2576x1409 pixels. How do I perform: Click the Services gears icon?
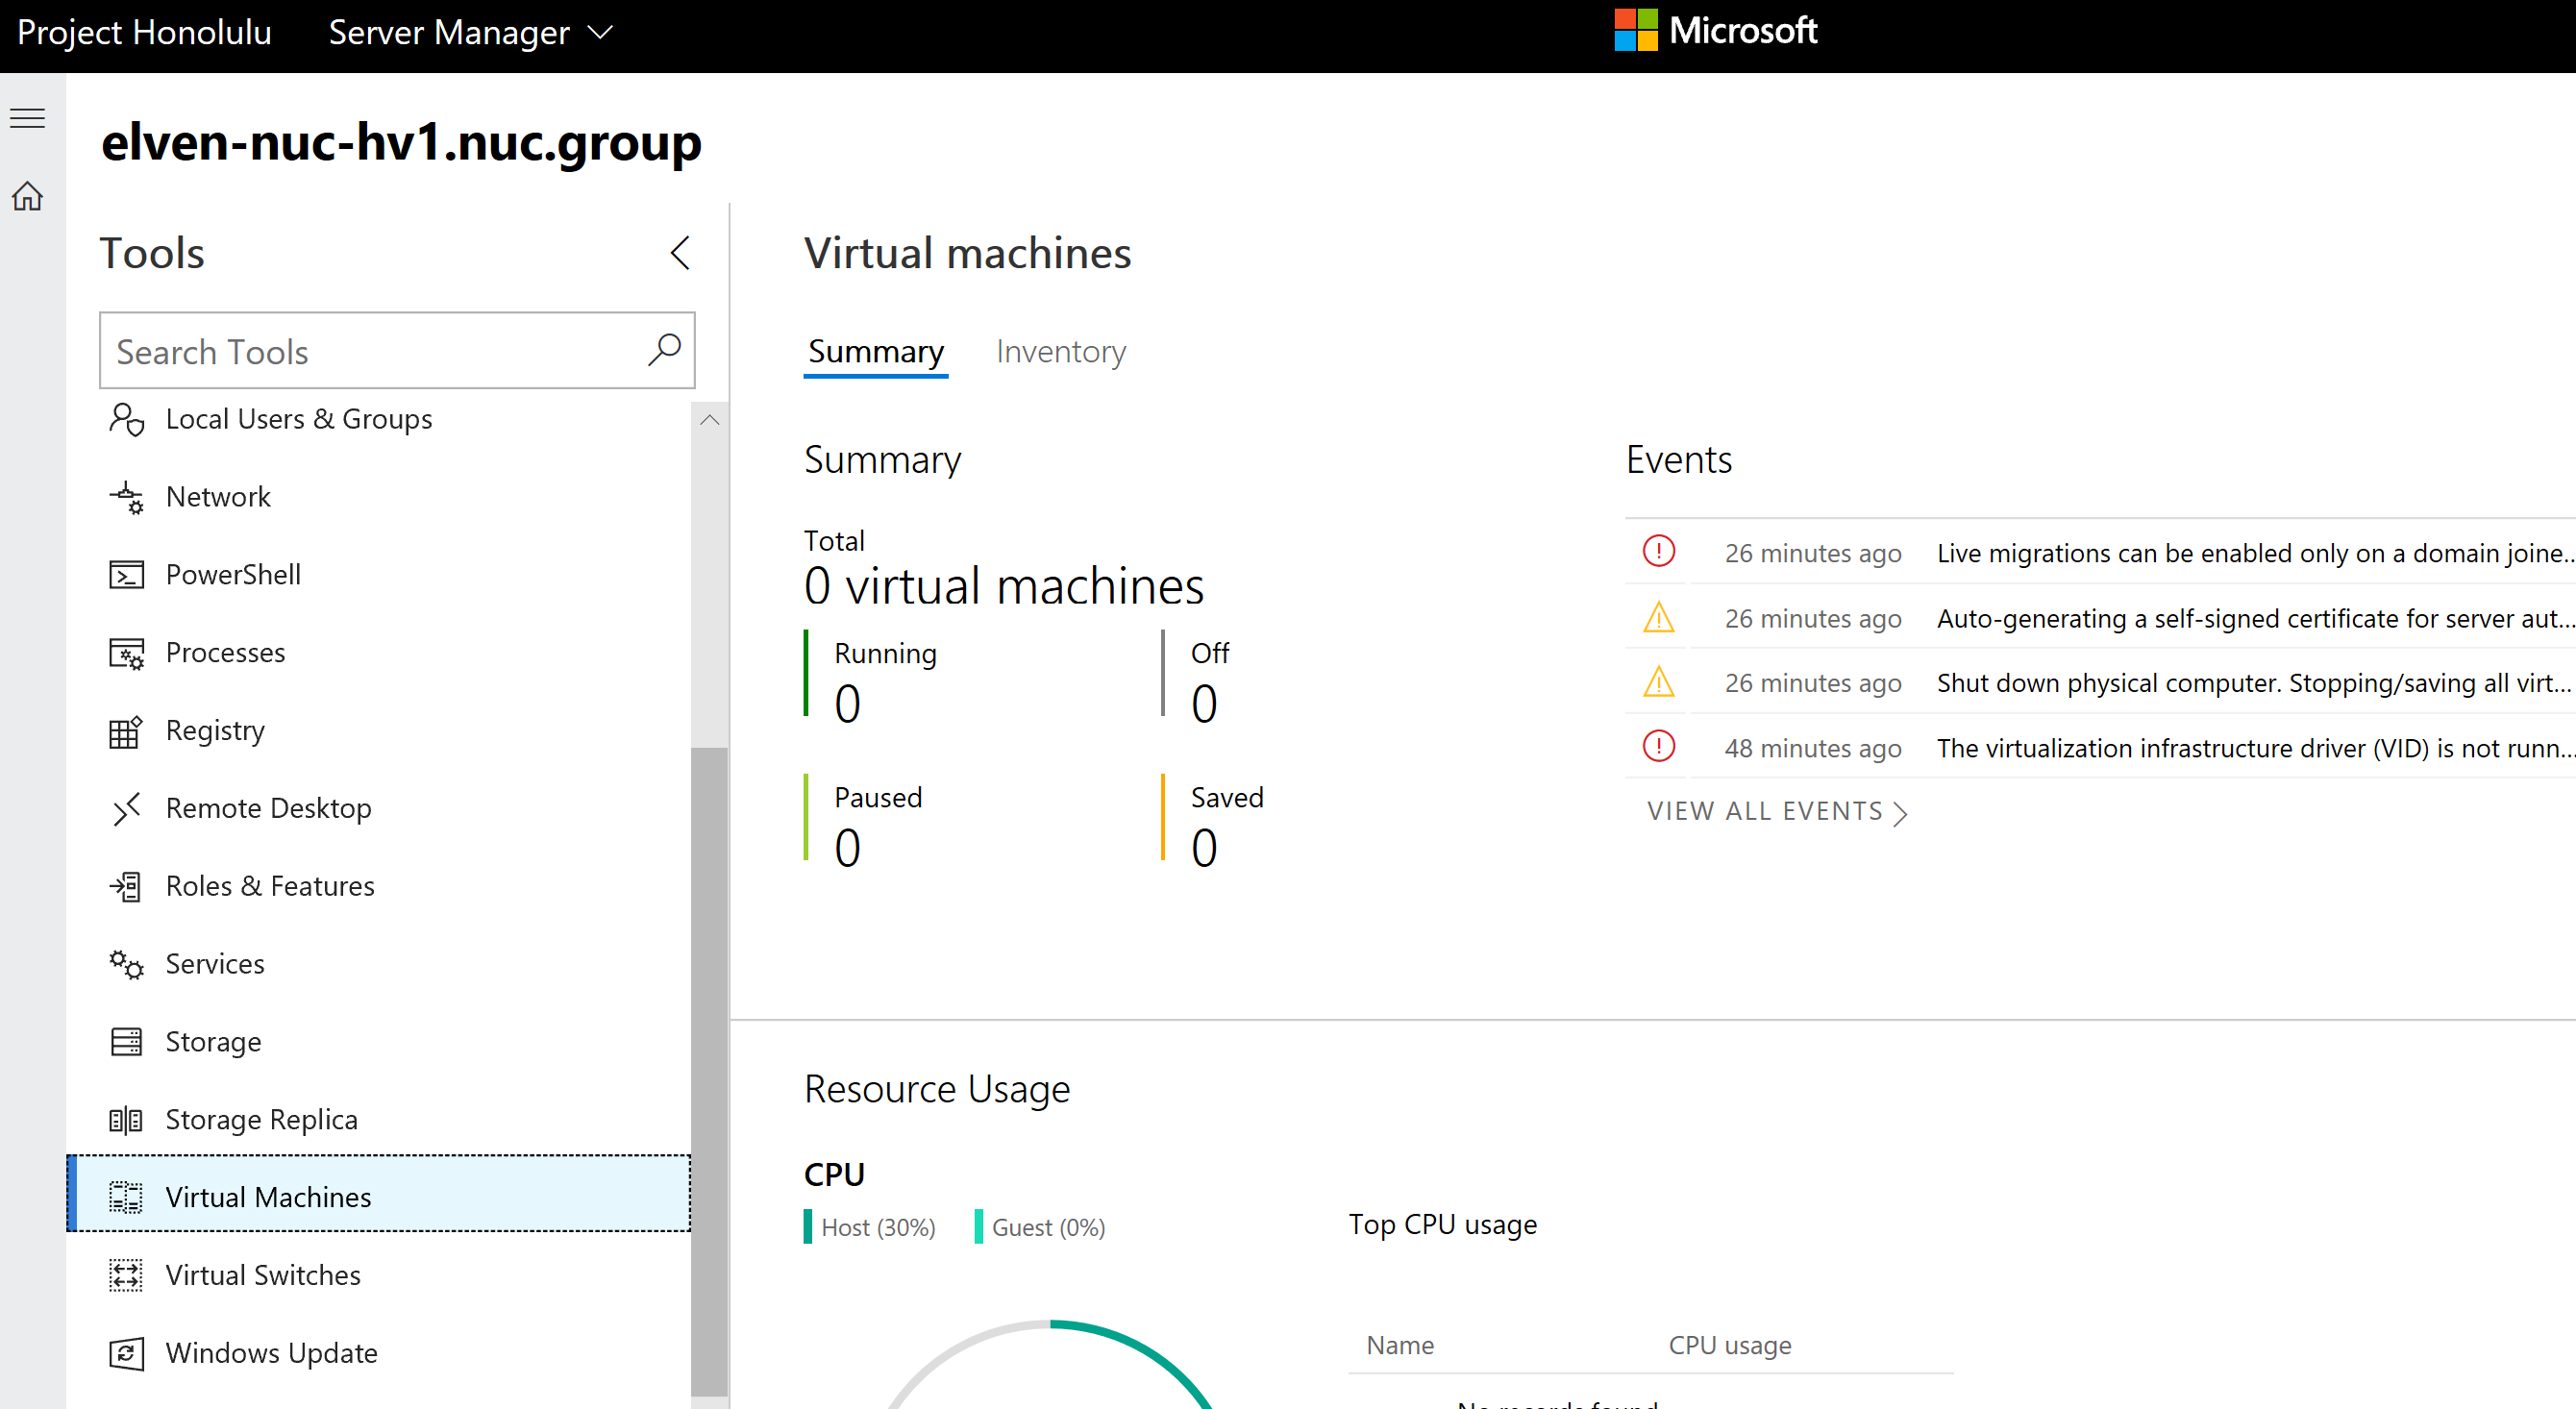pos(126,964)
